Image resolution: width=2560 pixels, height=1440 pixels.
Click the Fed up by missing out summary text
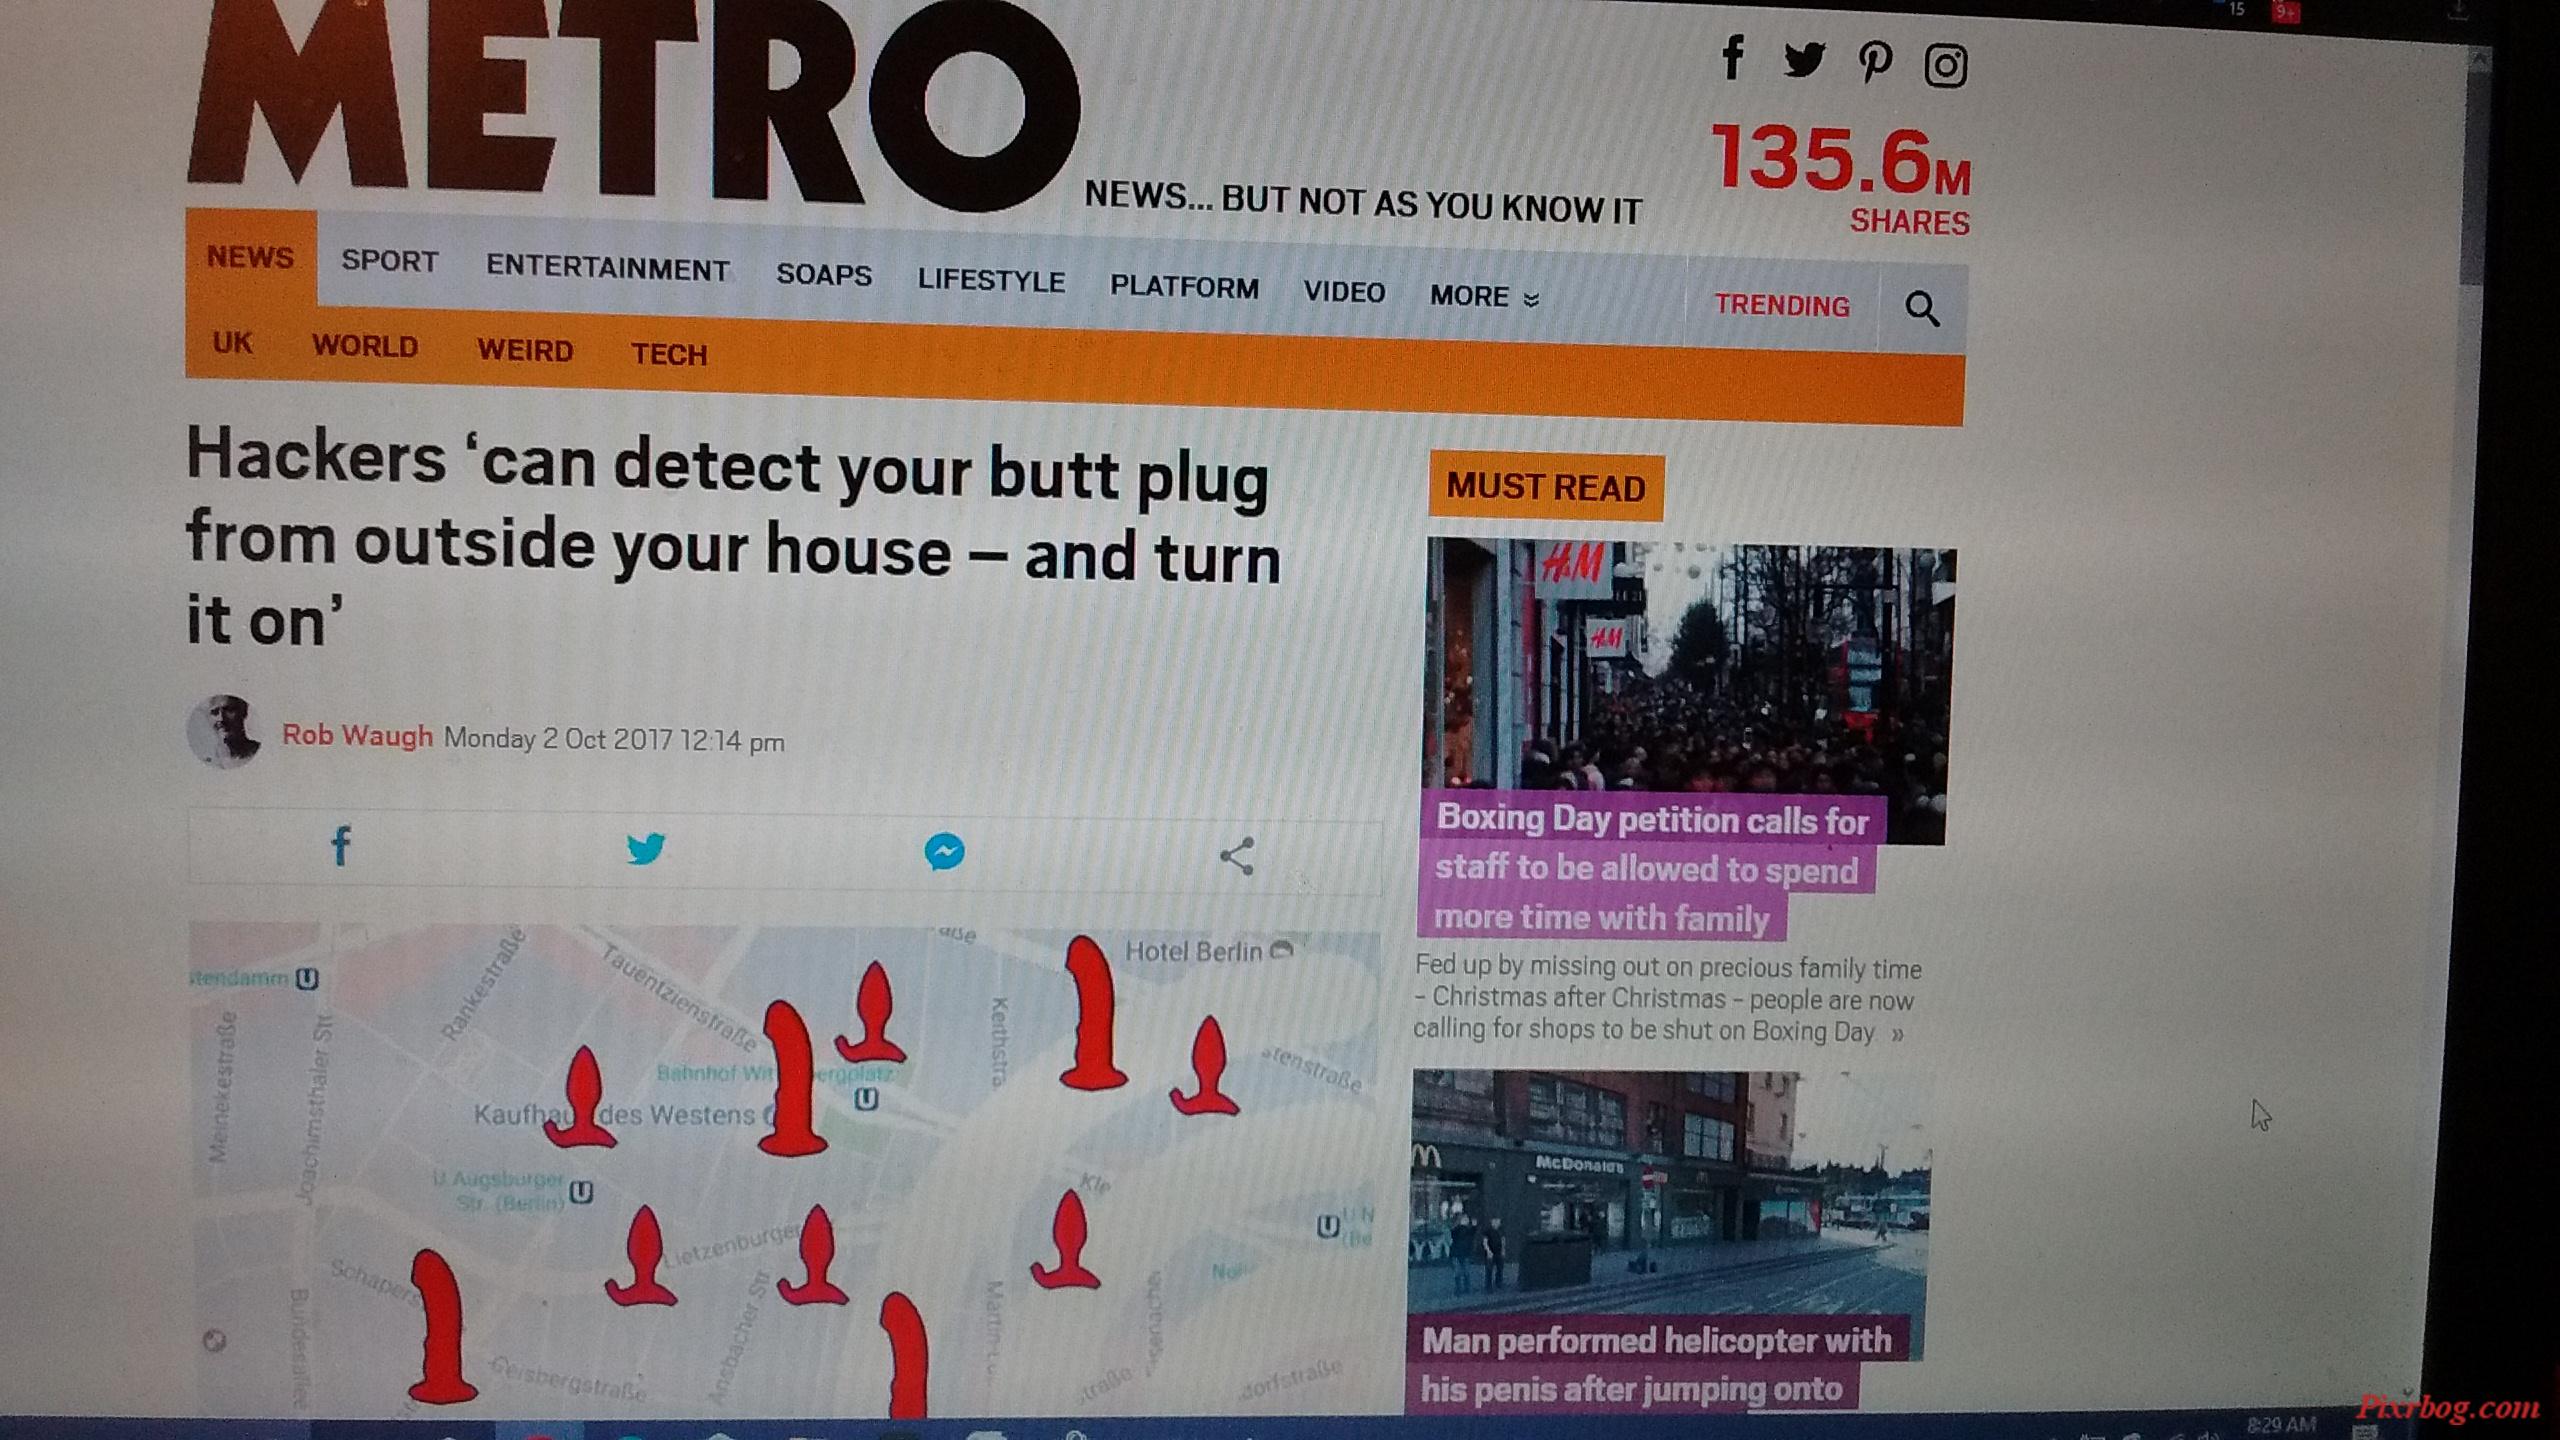1667,1000
